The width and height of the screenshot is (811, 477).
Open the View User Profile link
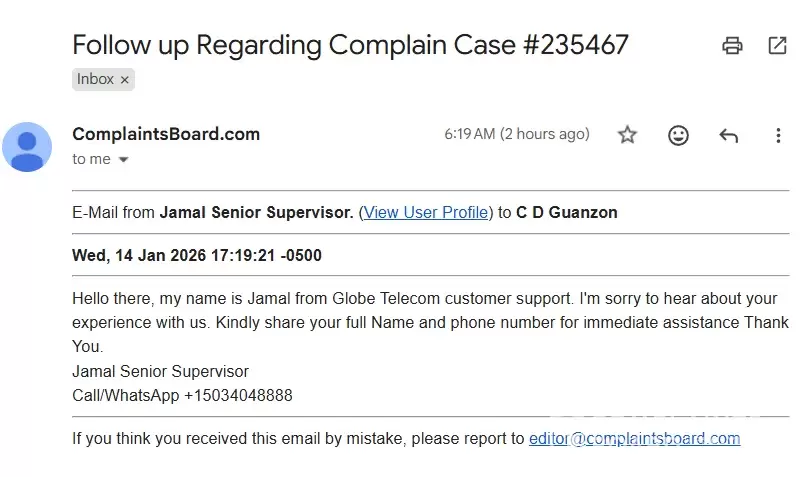coord(426,212)
